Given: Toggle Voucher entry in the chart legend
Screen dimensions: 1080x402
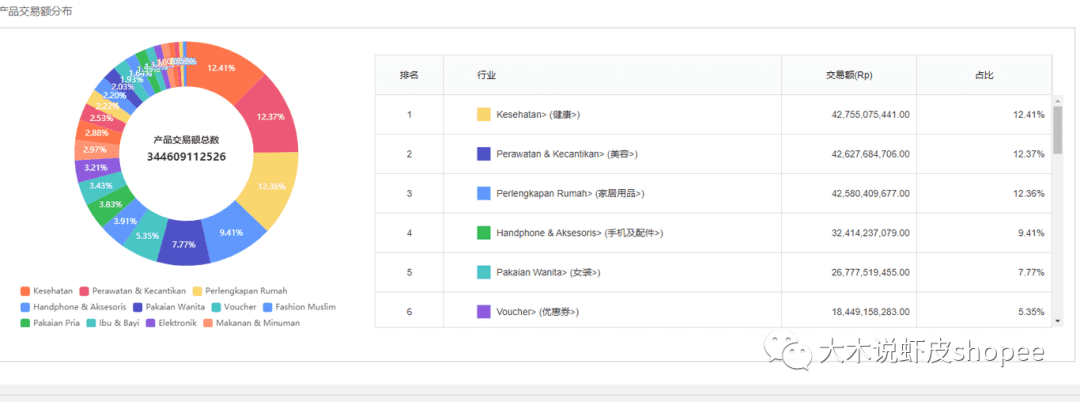Looking at the screenshot, I should click(x=233, y=306).
